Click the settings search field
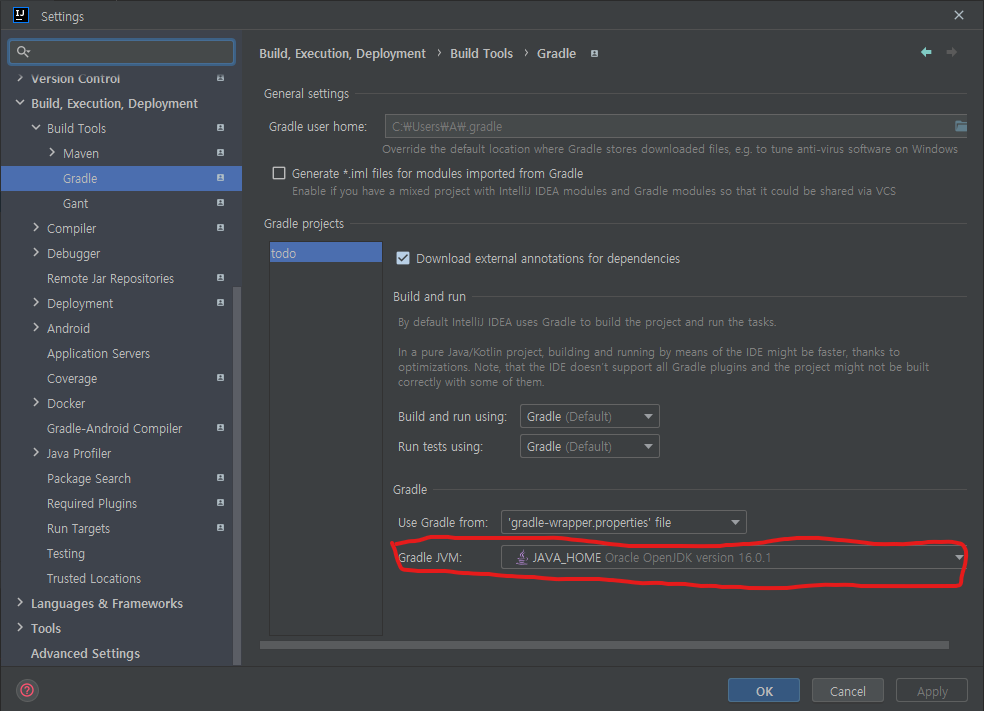The height and width of the screenshot is (711, 984). [x=122, y=51]
